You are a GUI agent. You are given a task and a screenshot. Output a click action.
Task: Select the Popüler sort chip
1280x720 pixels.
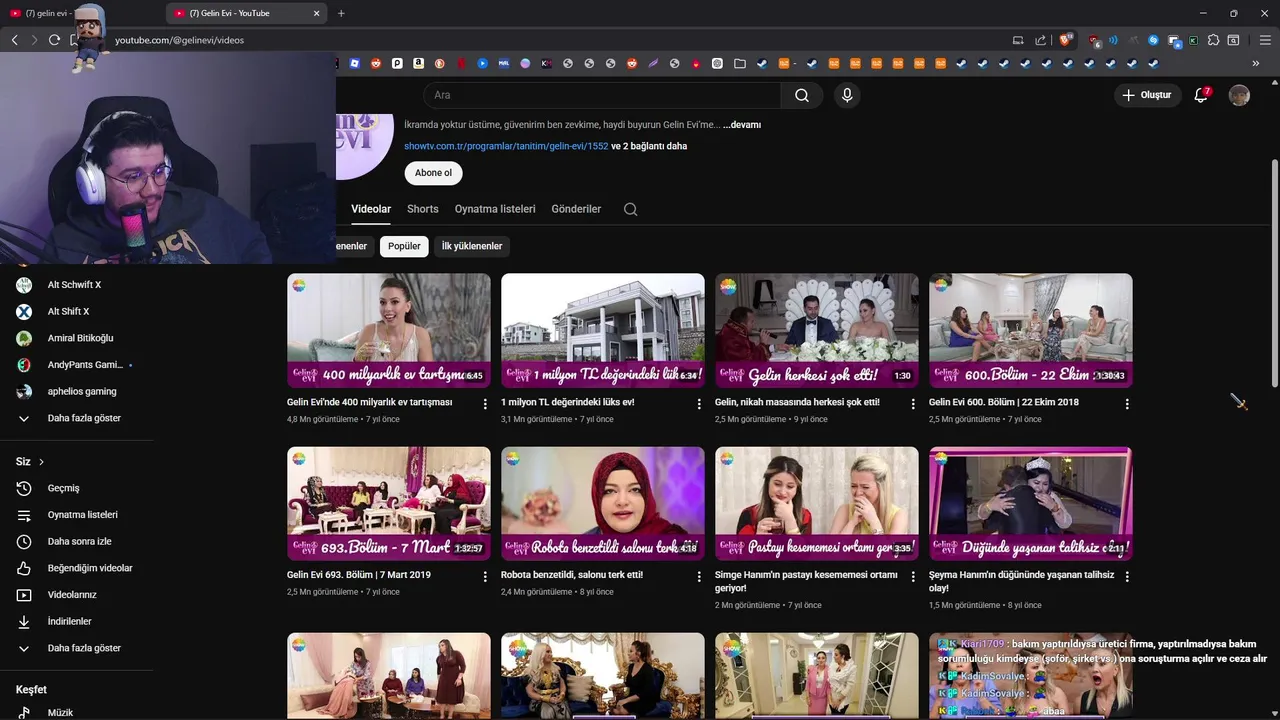404,246
